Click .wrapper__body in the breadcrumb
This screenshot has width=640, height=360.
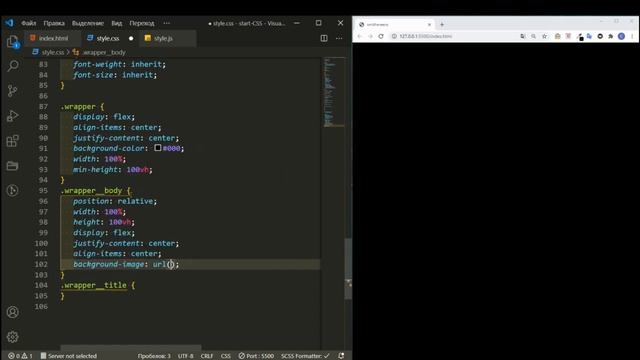point(104,52)
